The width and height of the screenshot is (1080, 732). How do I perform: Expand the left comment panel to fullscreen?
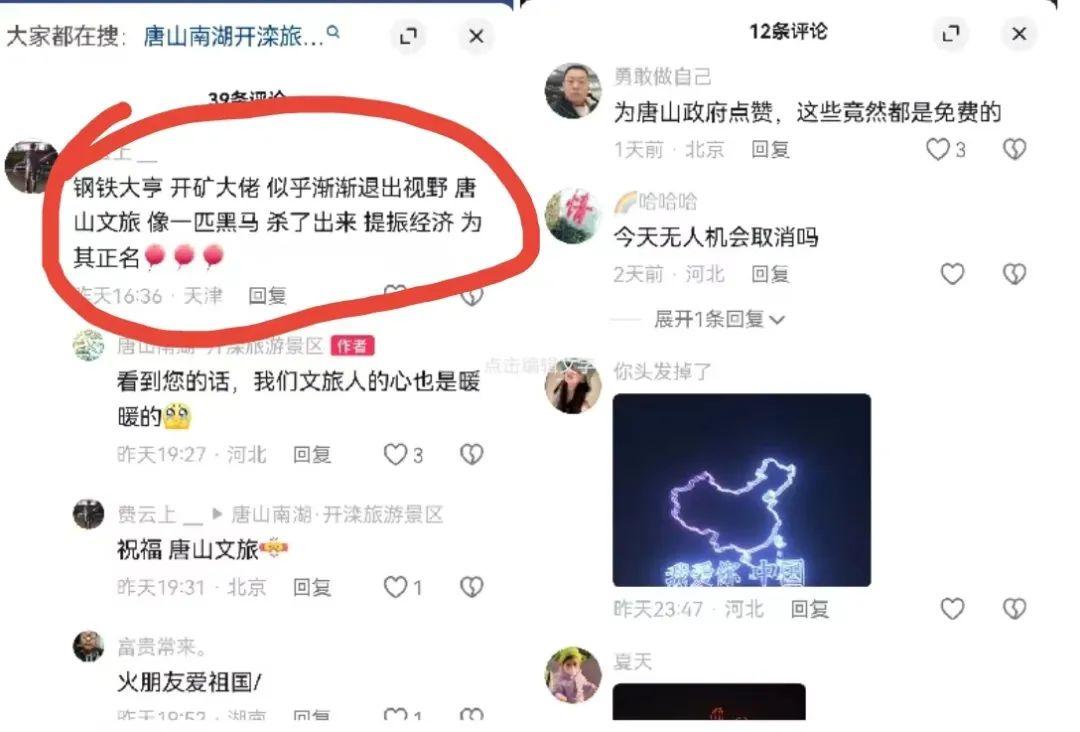[408, 36]
